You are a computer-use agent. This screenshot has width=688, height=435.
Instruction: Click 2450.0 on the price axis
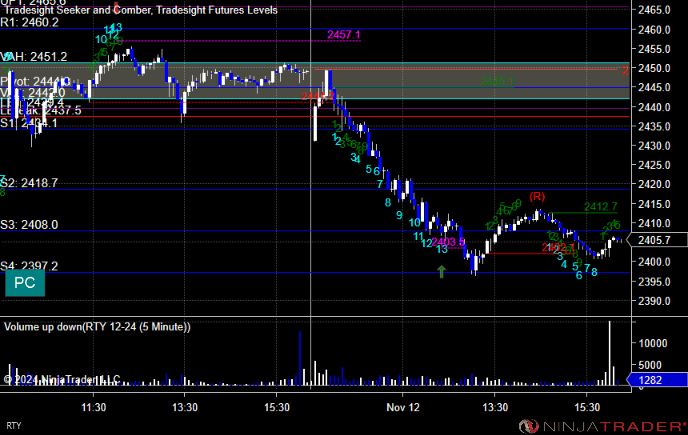tap(654, 68)
